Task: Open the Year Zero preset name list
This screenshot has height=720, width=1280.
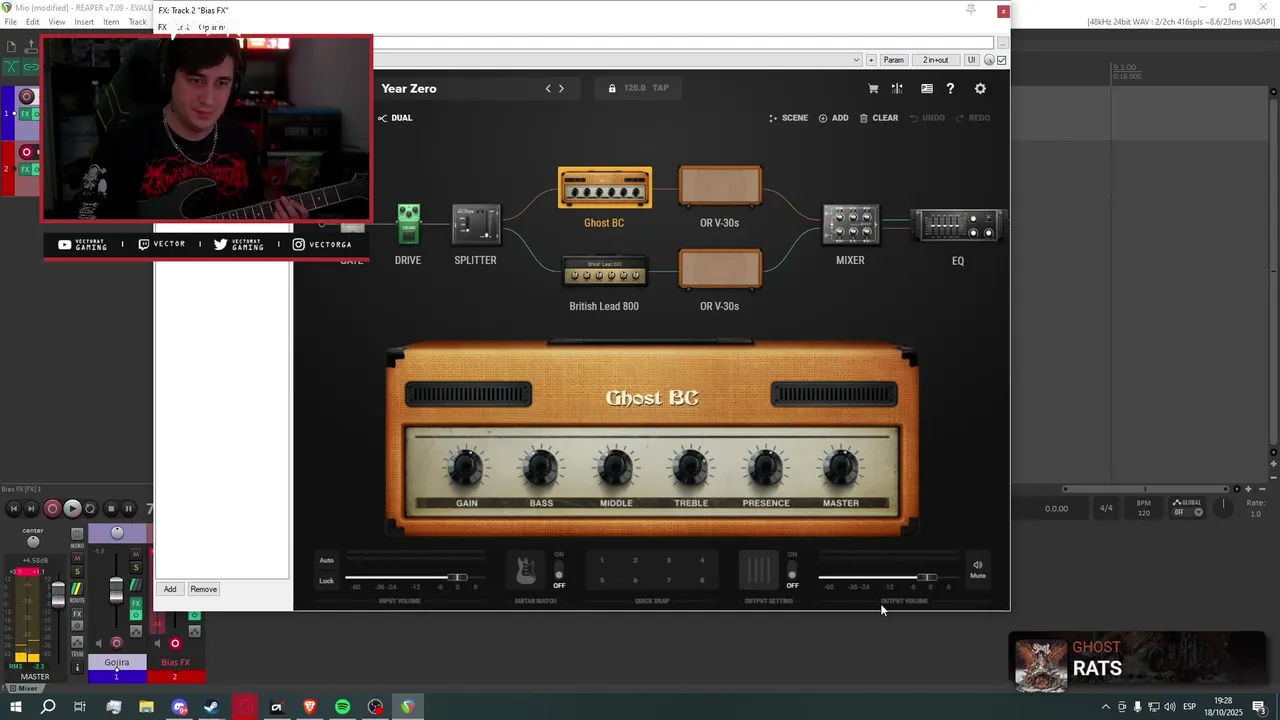Action: (409, 88)
